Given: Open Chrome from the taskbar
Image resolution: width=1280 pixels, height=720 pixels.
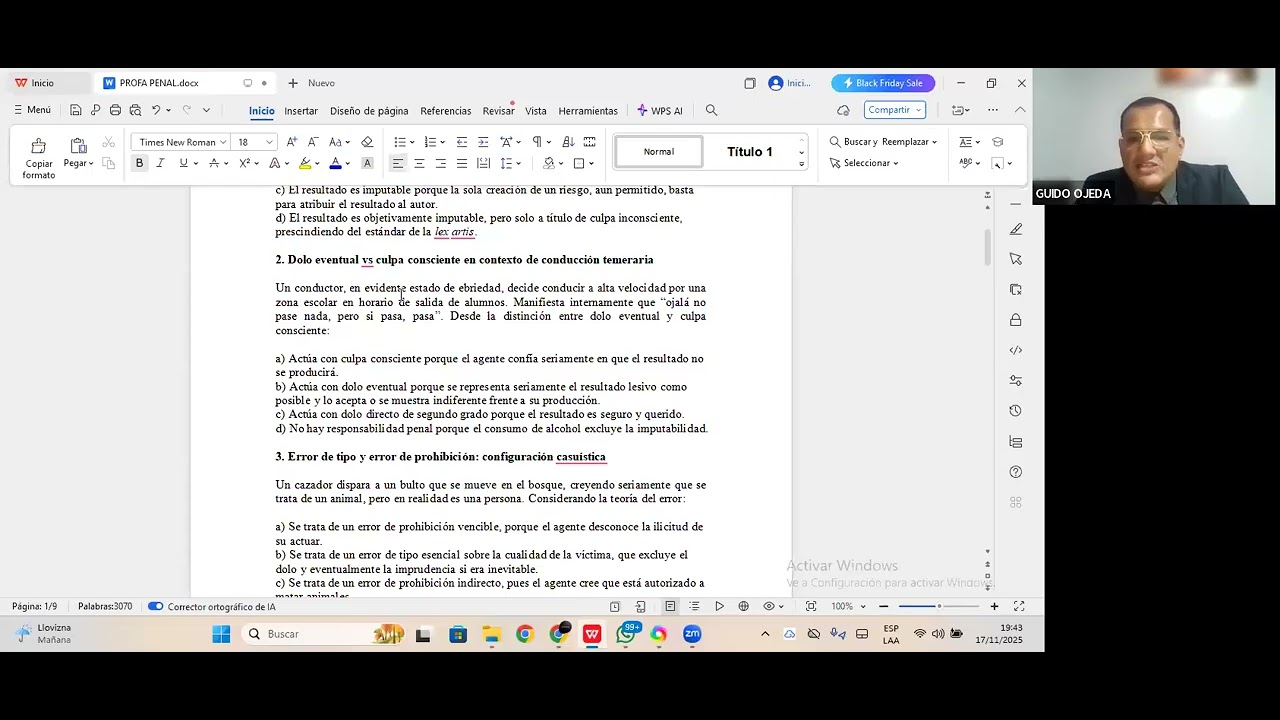Looking at the screenshot, I should pyautogui.click(x=525, y=634).
